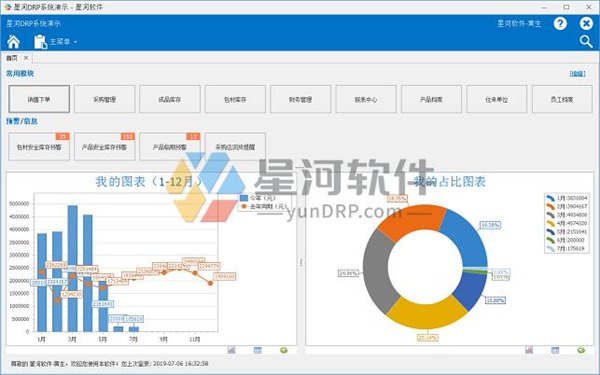600x375 pixels.
Task: Click the splitter handle between the two charts
Action: point(301,262)
